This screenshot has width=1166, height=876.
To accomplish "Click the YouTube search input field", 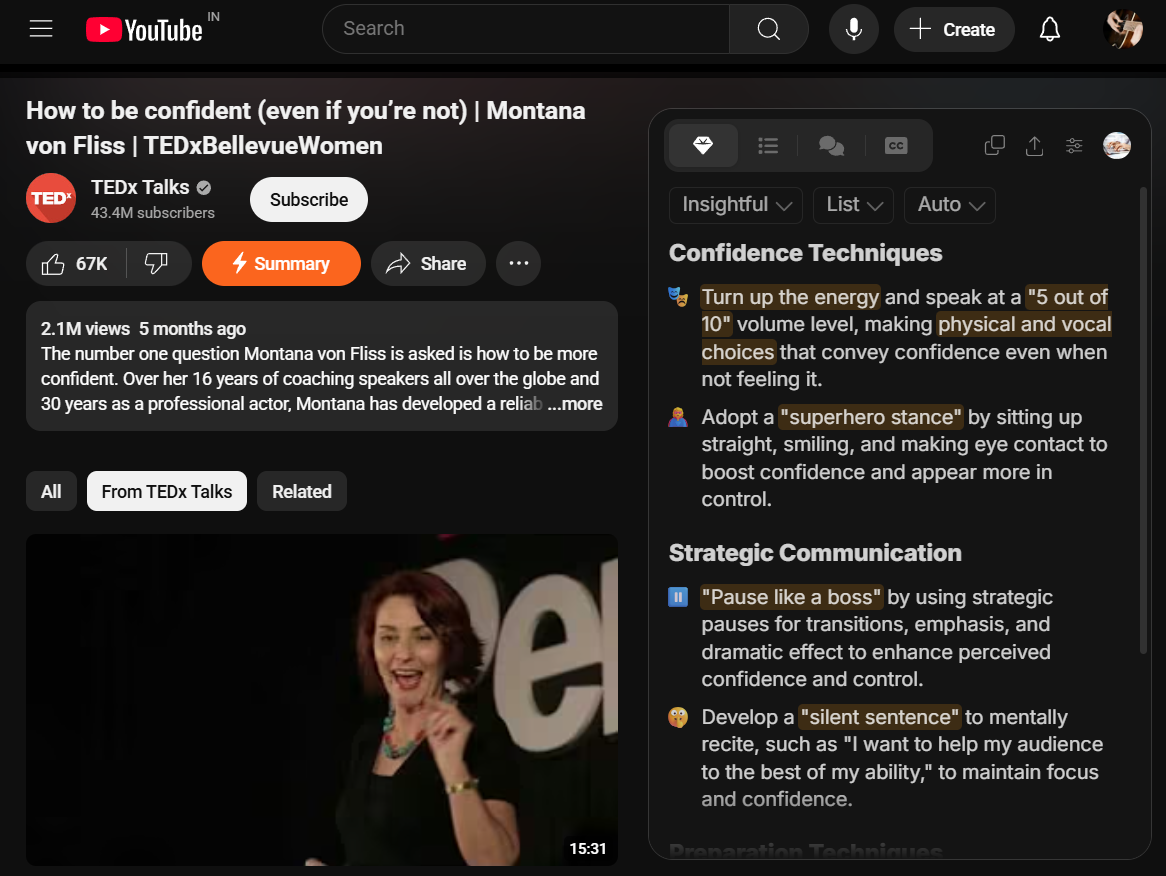I will pyautogui.click(x=525, y=28).
